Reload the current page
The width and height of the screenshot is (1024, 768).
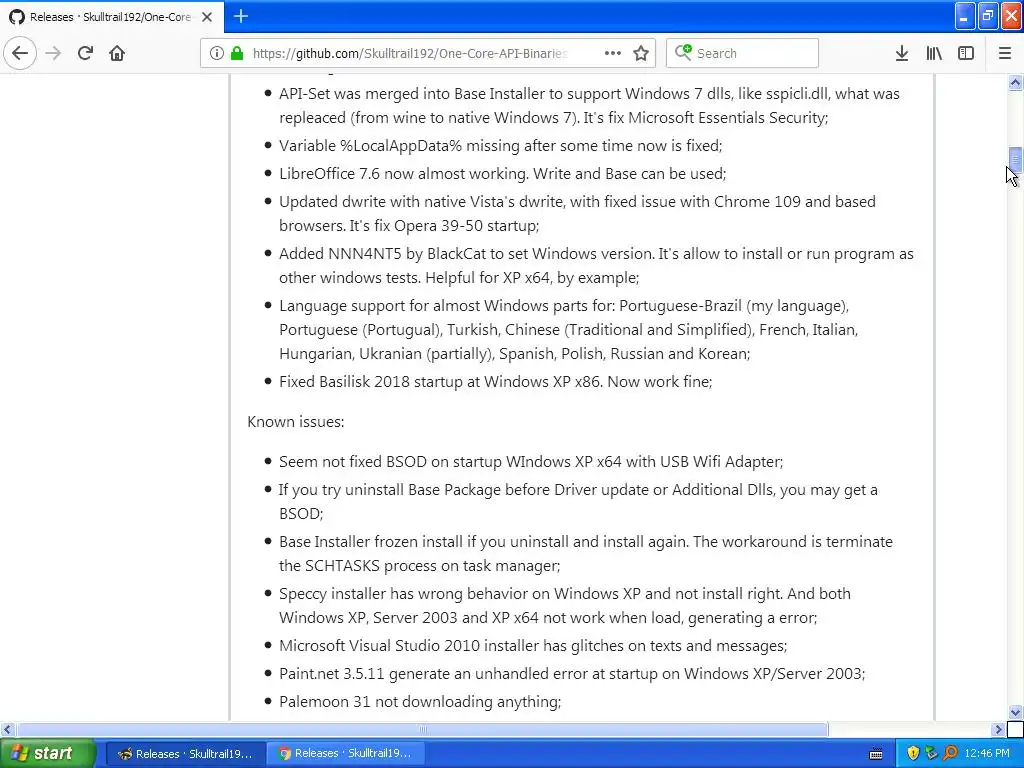click(85, 53)
